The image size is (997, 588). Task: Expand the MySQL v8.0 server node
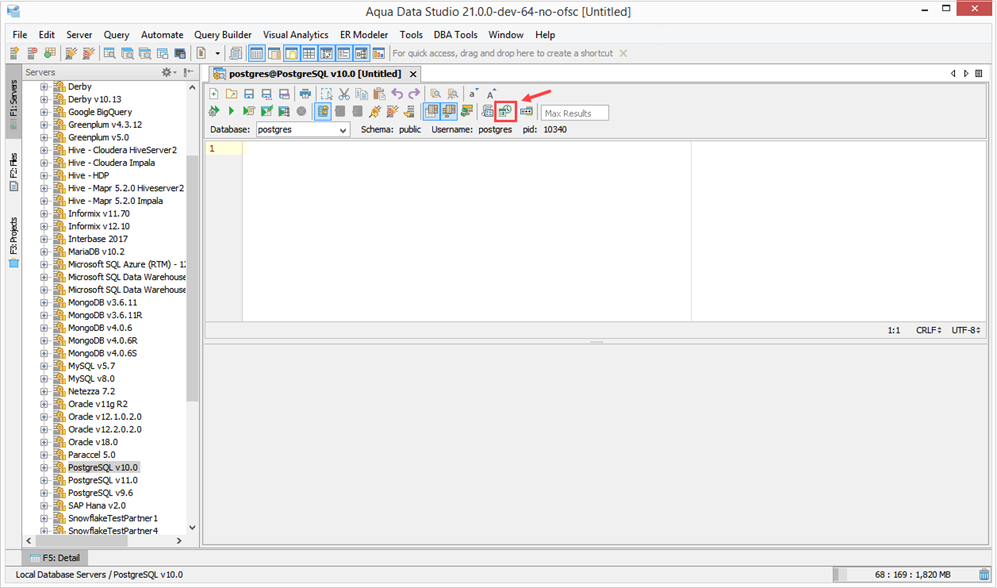pyautogui.click(x=44, y=379)
